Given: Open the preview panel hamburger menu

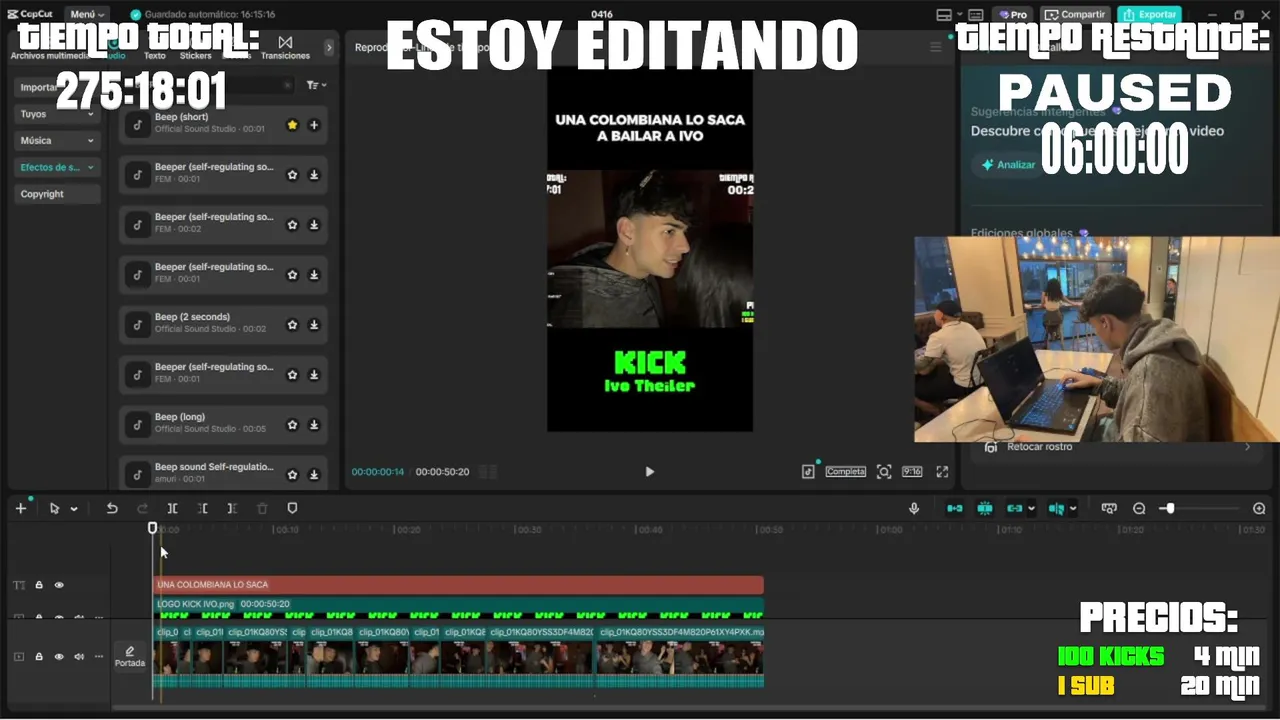Looking at the screenshot, I should pos(936,47).
